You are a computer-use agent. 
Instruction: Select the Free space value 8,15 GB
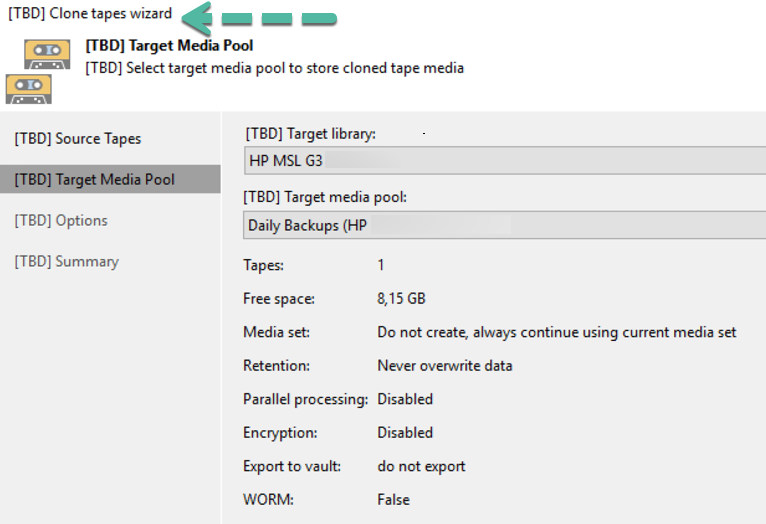pyautogui.click(x=402, y=298)
